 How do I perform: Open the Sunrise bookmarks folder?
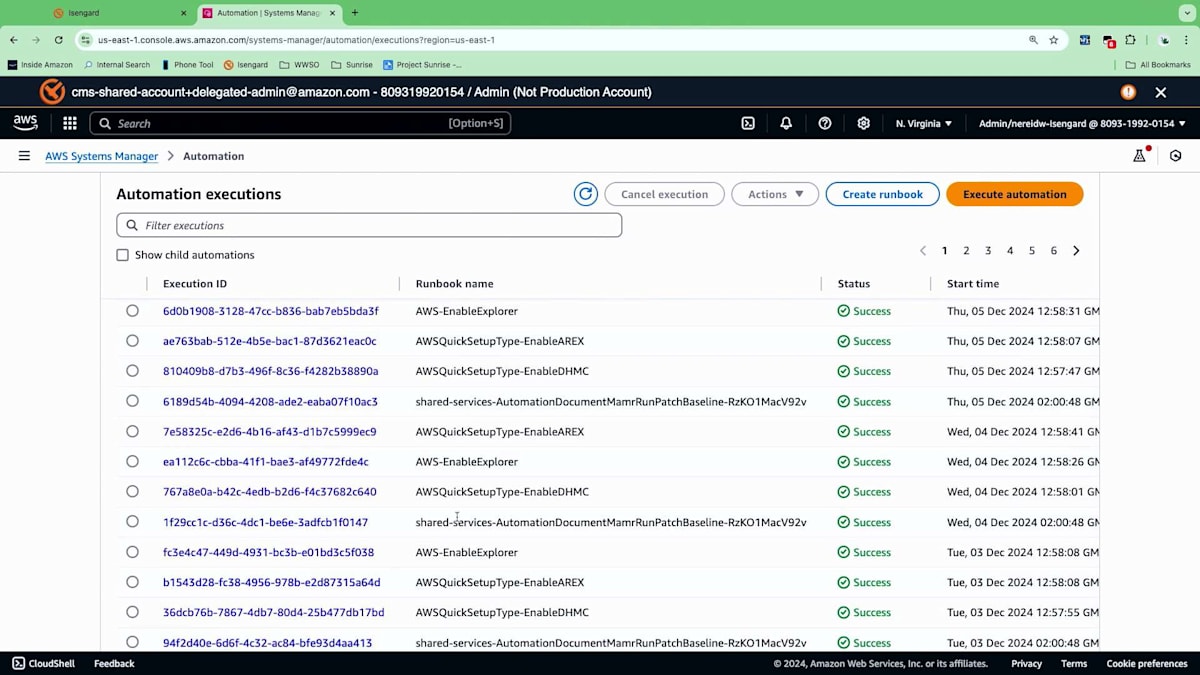point(351,65)
